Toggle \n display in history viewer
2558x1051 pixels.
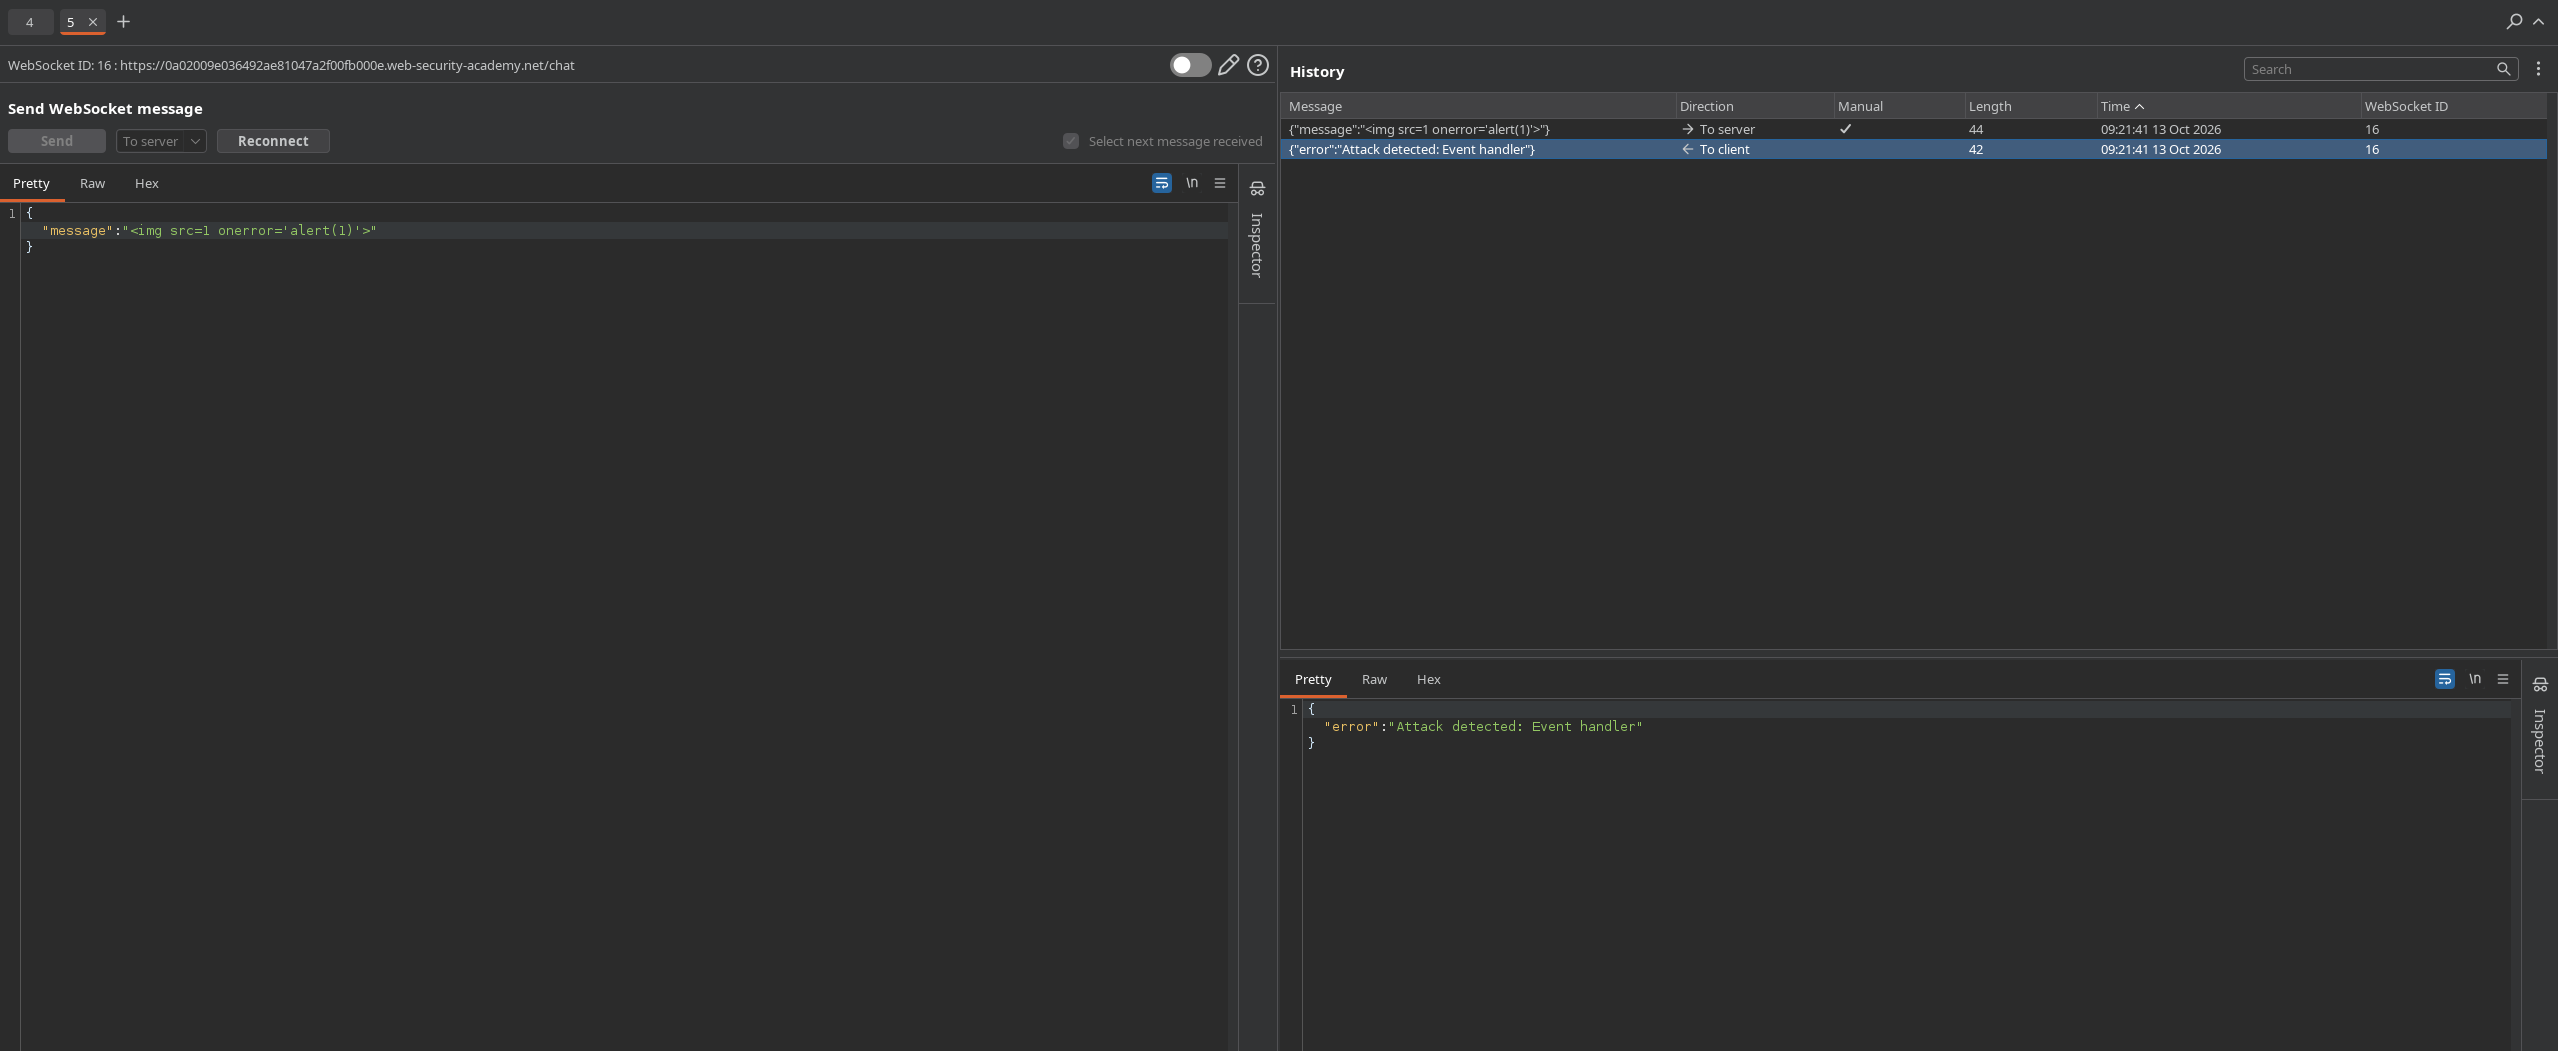point(2475,679)
